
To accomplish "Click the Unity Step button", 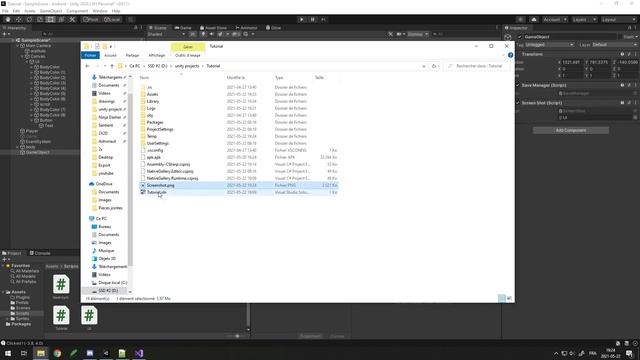I will click(x=323, y=19).
